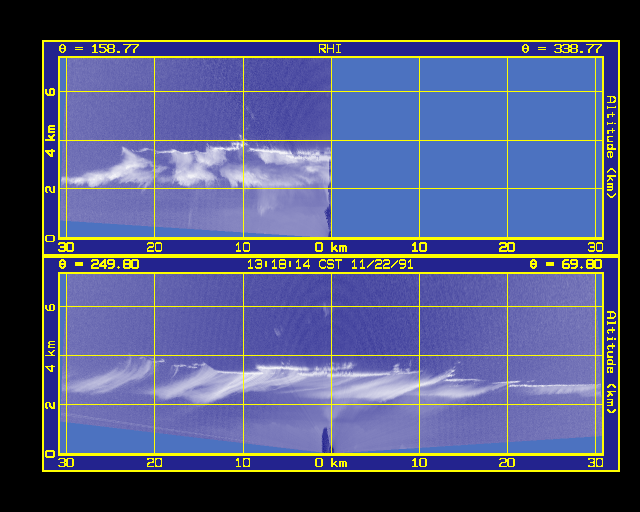Viewport: 640px width, 512px height.
Task: Click the '10' label on the 69.80 side of the lower panel
Action: pyautogui.click(x=419, y=463)
